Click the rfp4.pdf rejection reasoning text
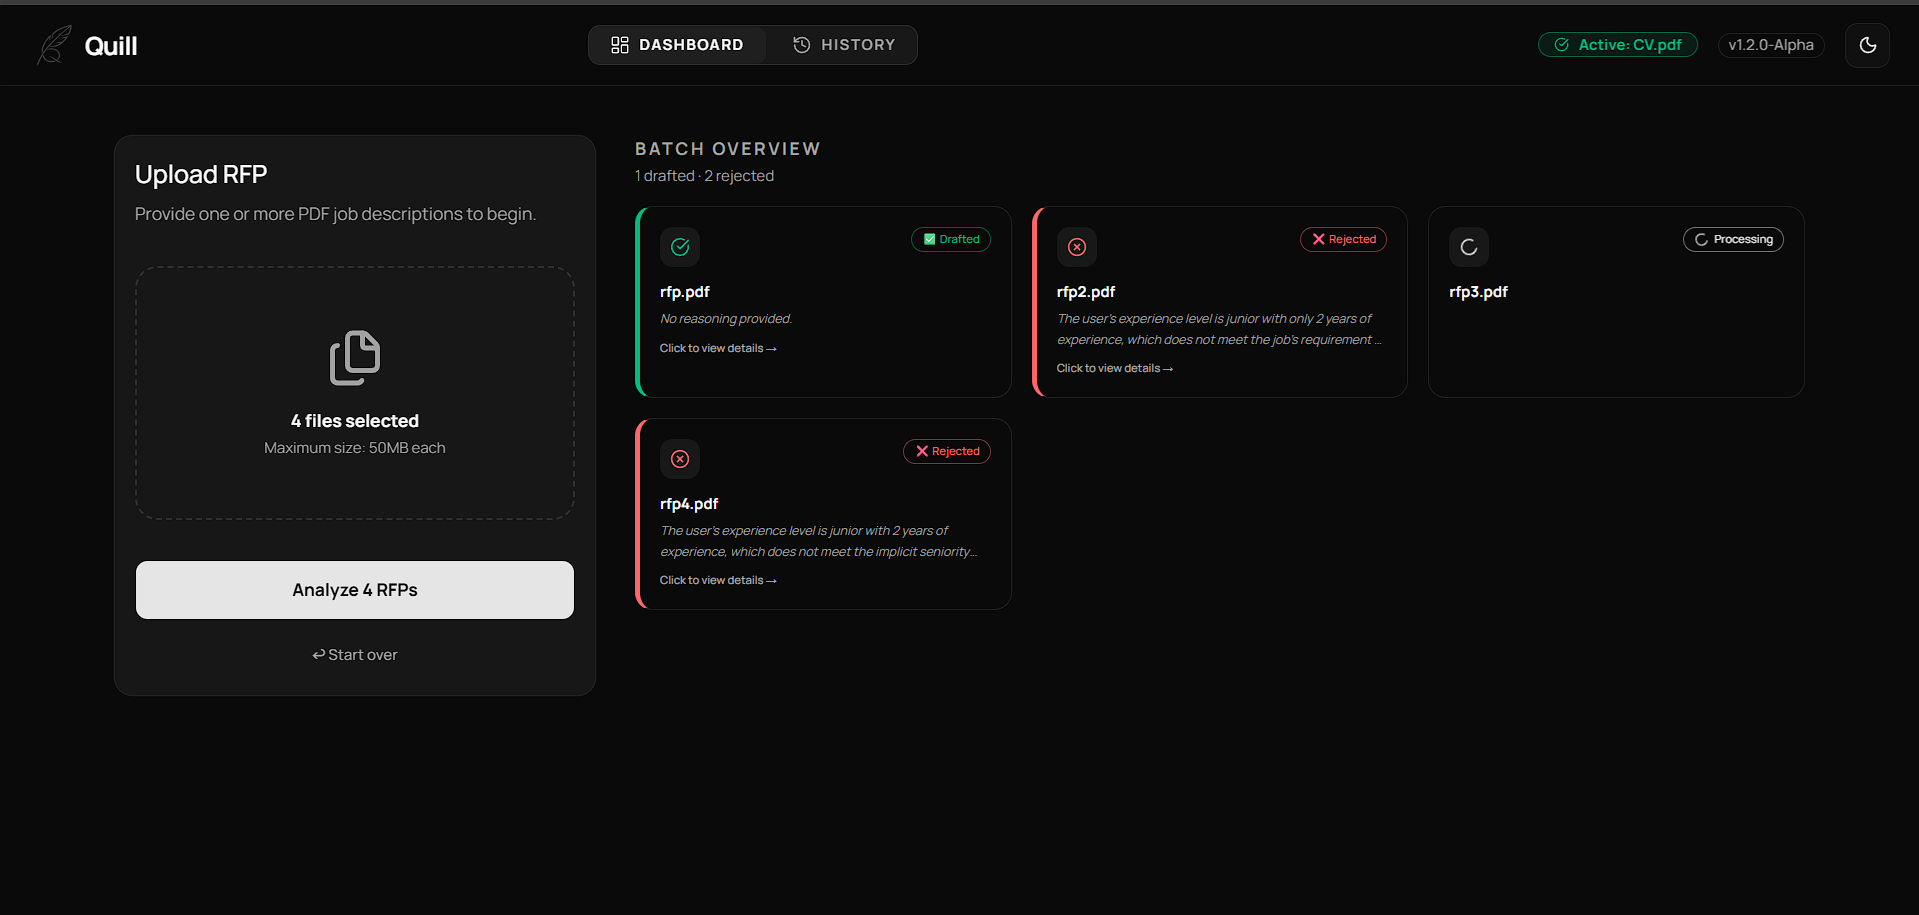The image size is (1919, 915). coord(819,541)
